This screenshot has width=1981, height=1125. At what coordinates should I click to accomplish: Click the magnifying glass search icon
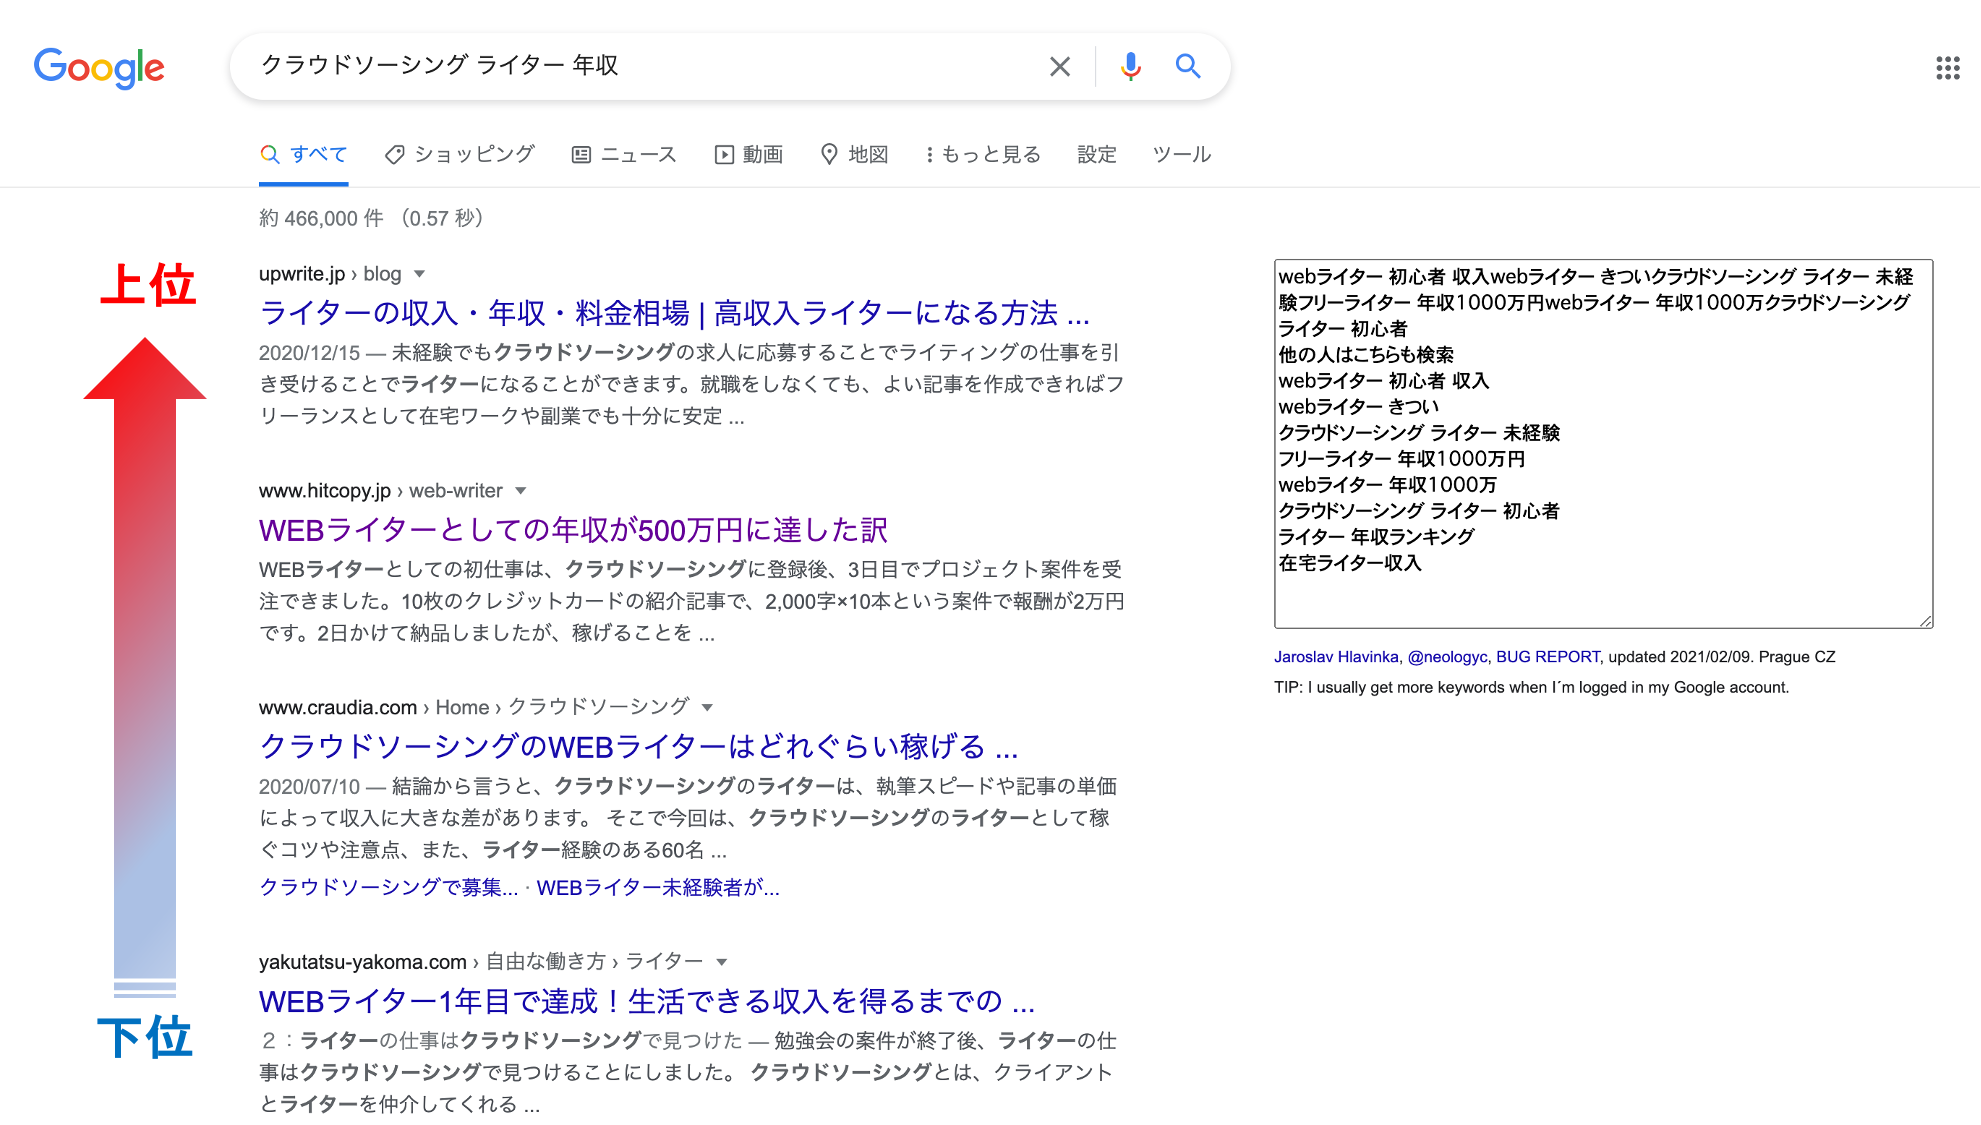[x=1188, y=66]
